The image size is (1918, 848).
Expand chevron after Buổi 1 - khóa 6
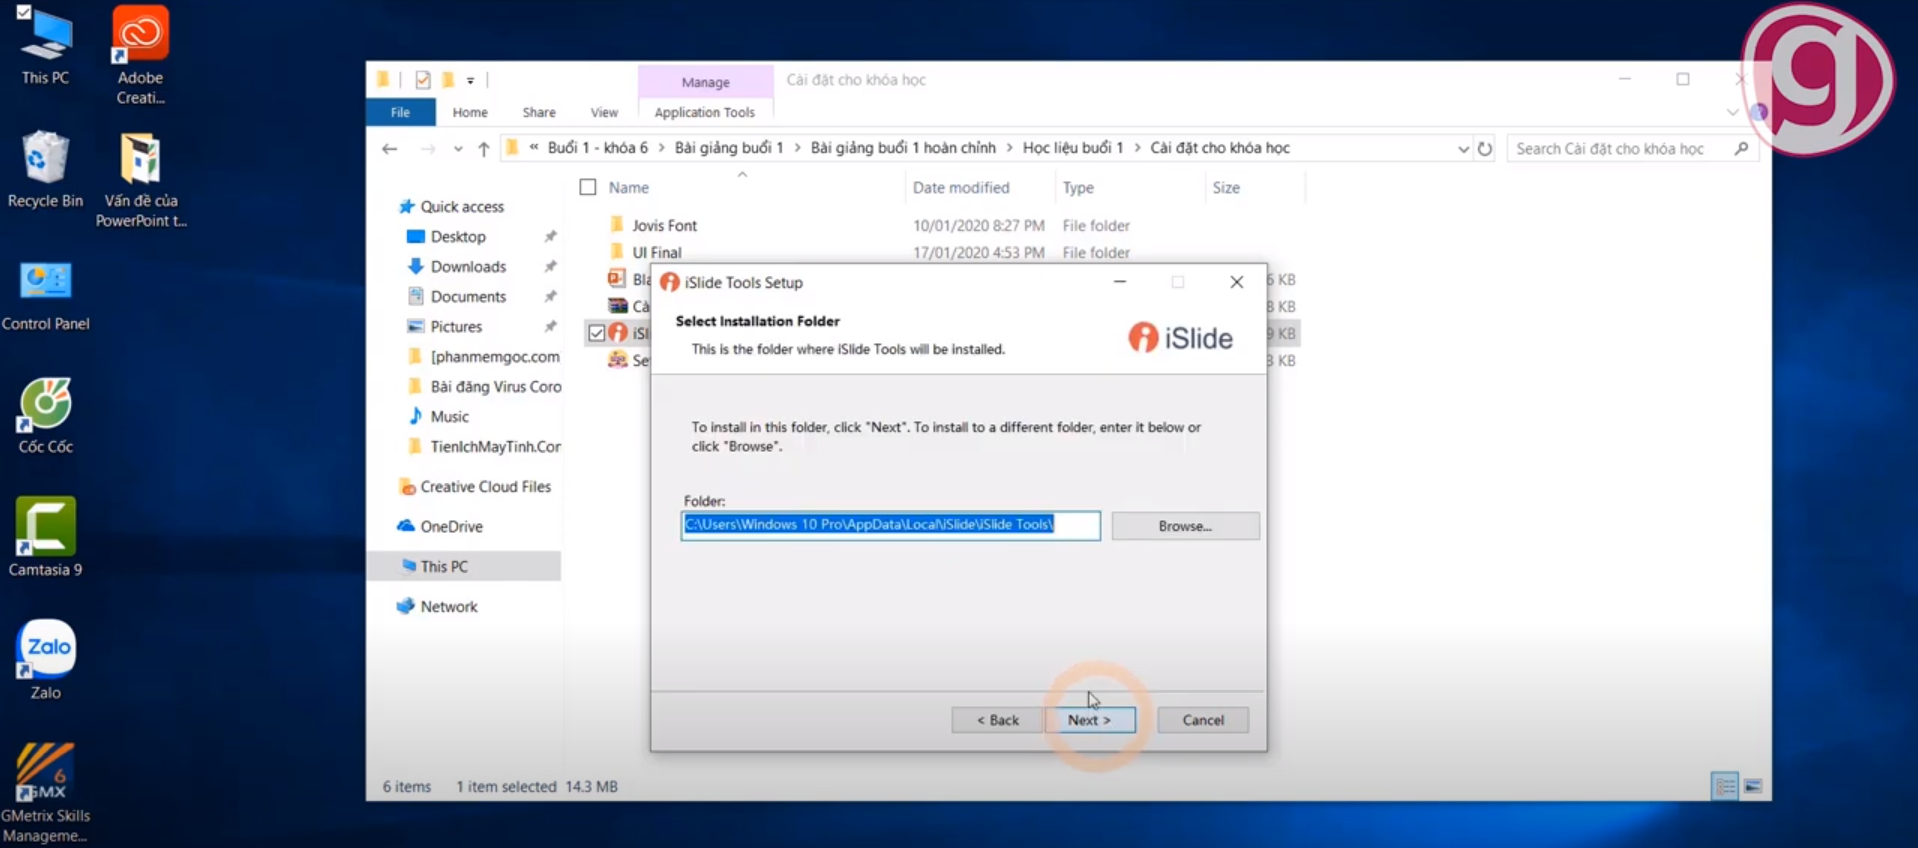coord(661,148)
